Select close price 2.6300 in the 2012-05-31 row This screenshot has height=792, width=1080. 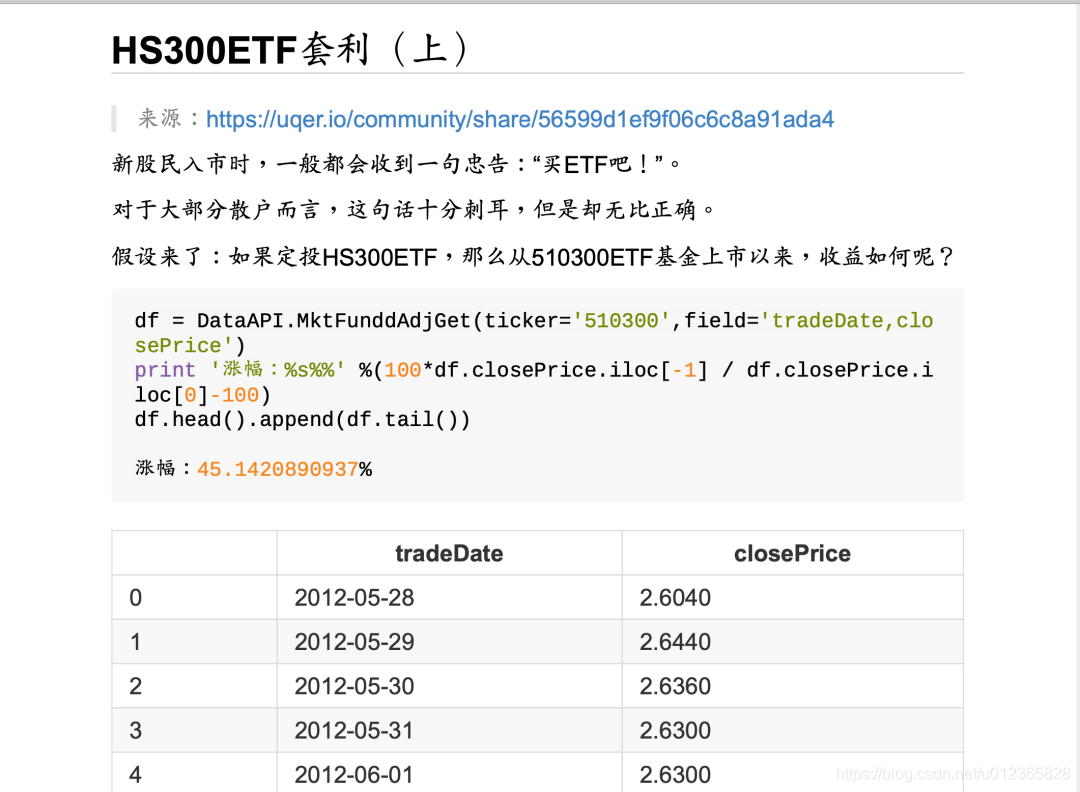(675, 730)
